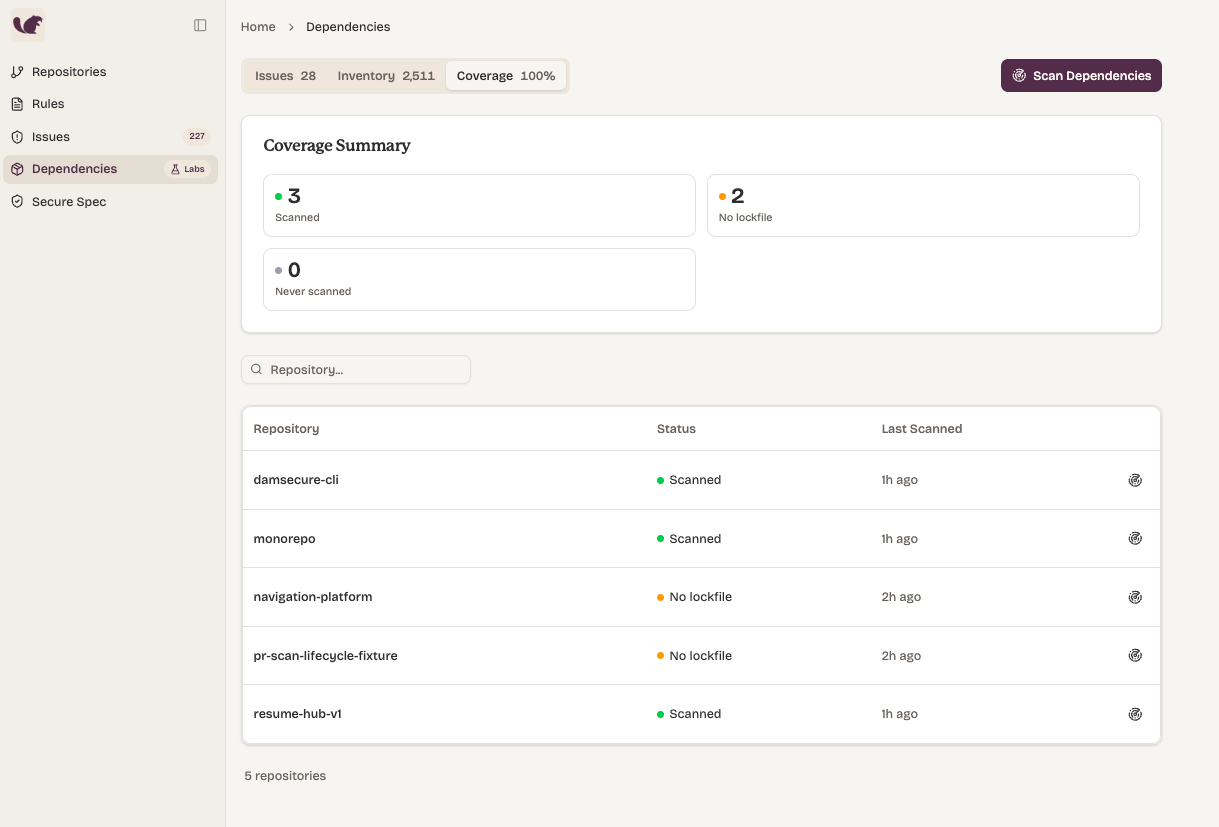Screen dimensions: 1219x827
Task: Click the Last Scanned column header
Action: pyautogui.click(x=922, y=429)
